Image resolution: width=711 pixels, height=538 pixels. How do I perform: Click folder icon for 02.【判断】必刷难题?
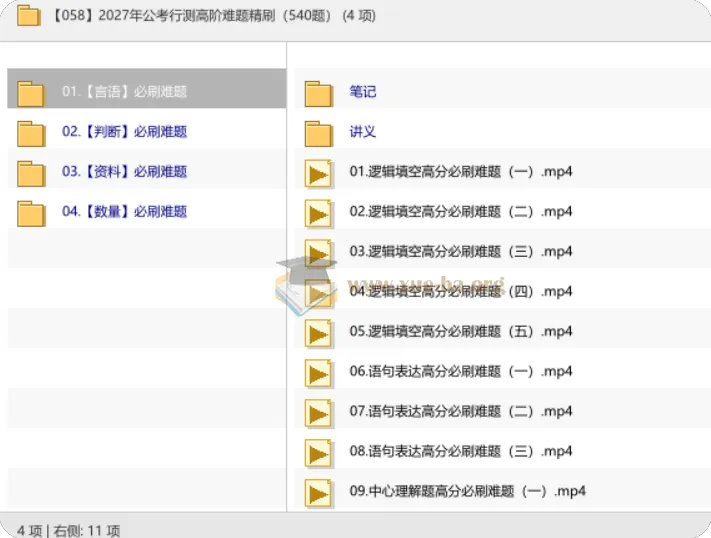pyautogui.click(x=31, y=134)
